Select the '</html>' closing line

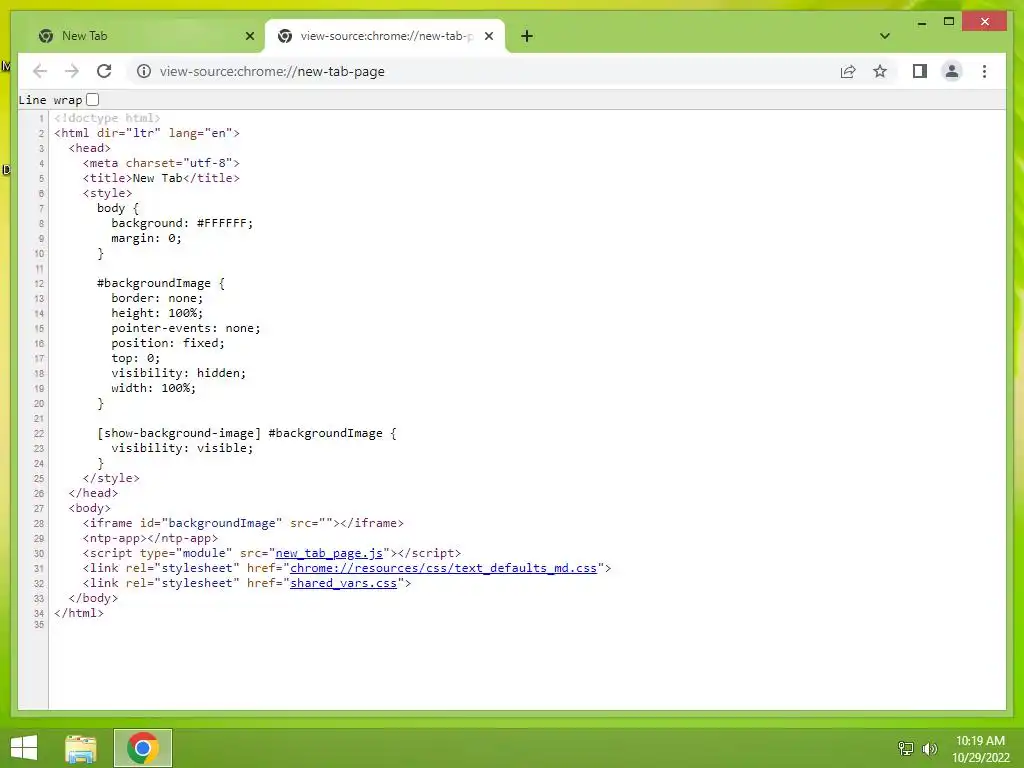[x=79, y=613]
